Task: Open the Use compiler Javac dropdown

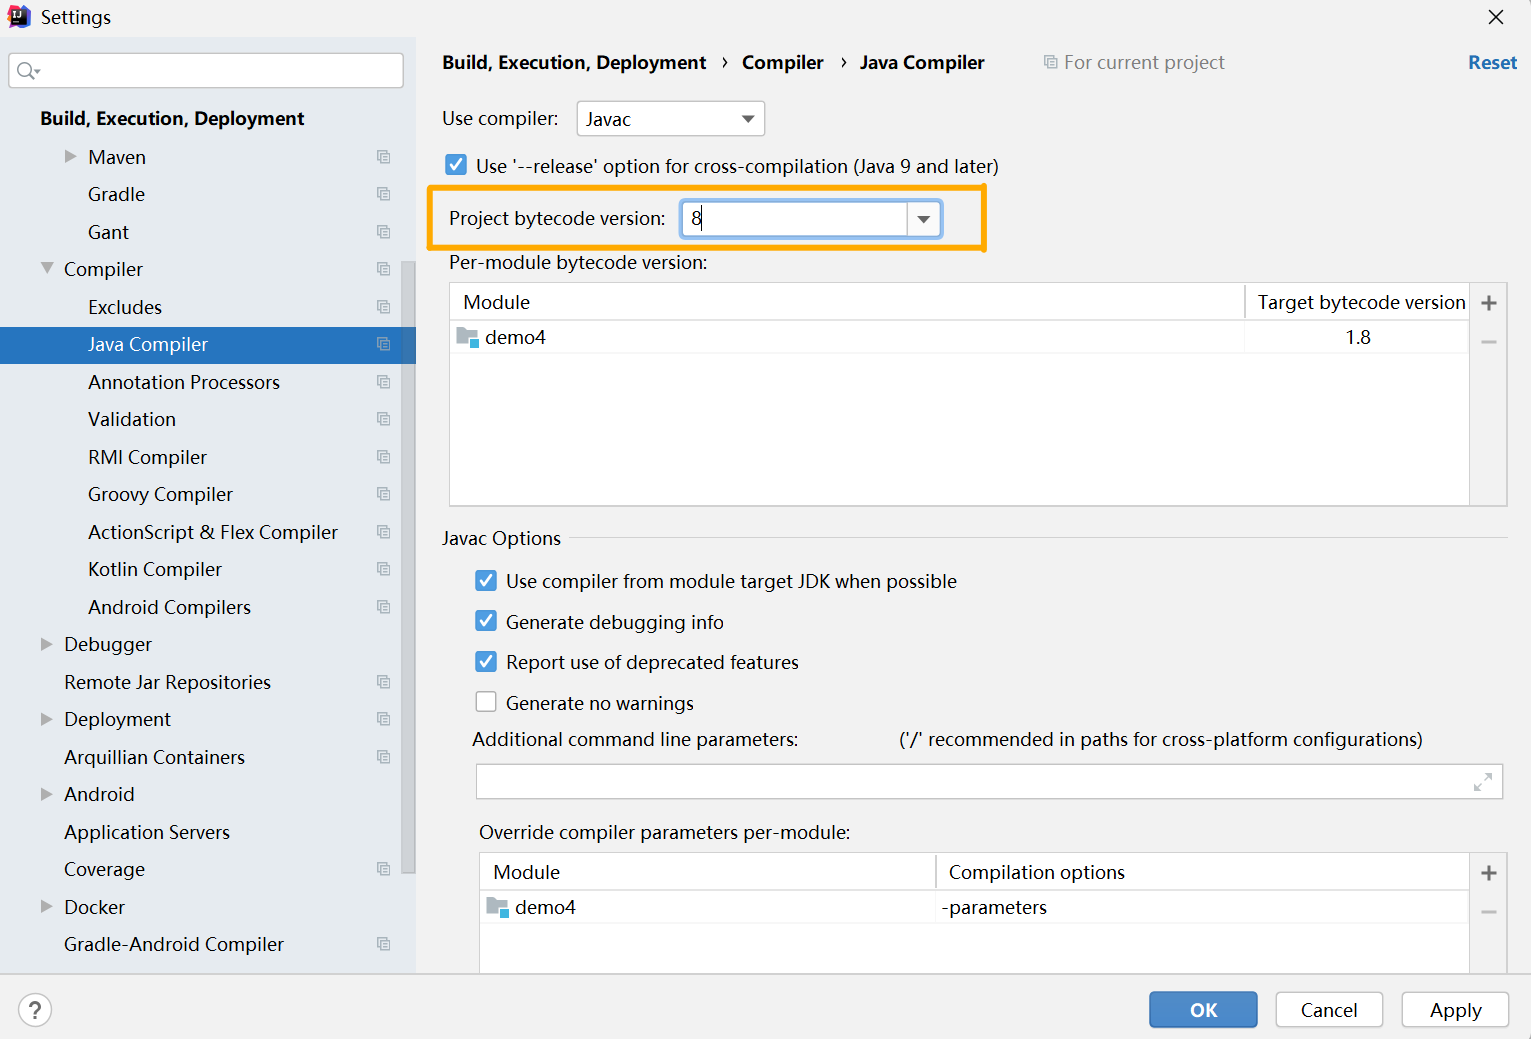Action: click(670, 119)
